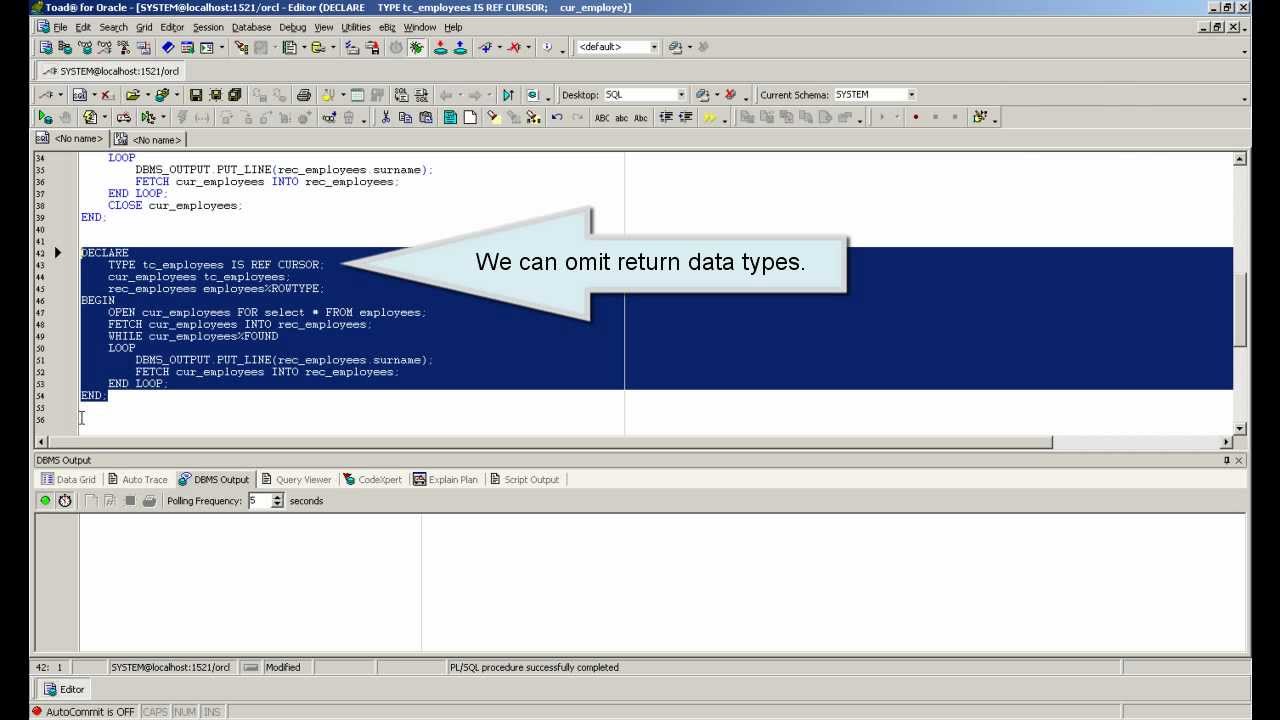The height and width of the screenshot is (720, 1280).
Task: Click the Execute as script icon
Action: [90, 117]
